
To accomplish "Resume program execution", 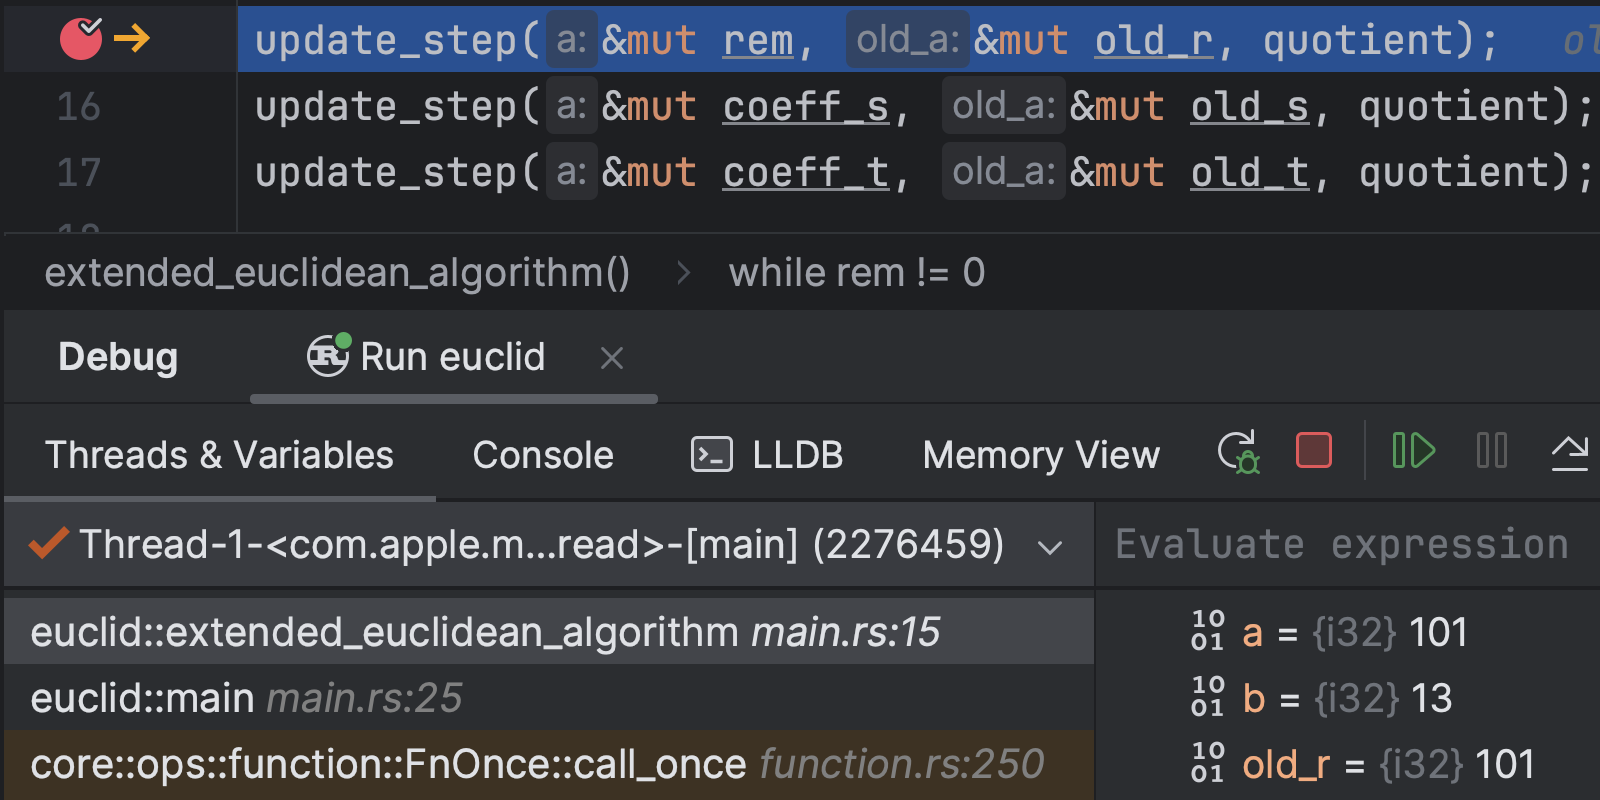I will pyautogui.click(x=1413, y=451).
